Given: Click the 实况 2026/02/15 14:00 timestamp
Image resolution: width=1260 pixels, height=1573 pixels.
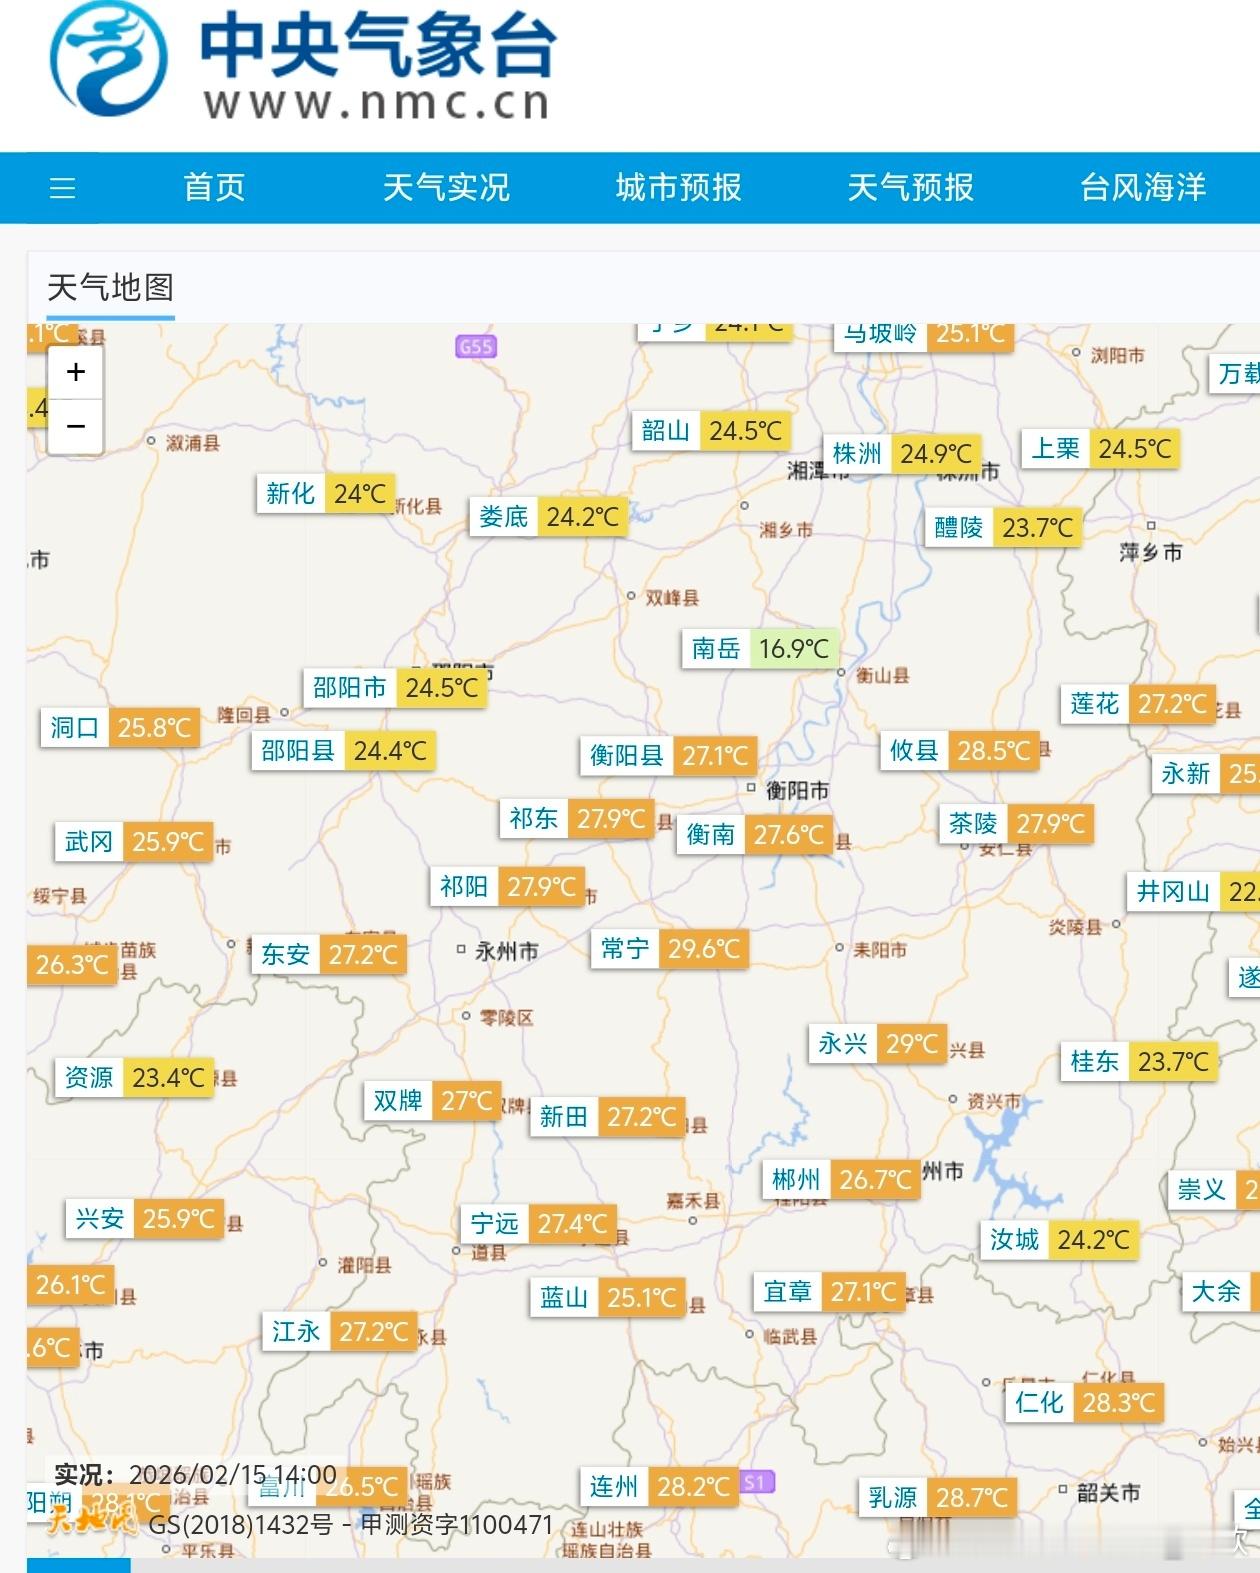Looking at the screenshot, I should [x=195, y=1475].
